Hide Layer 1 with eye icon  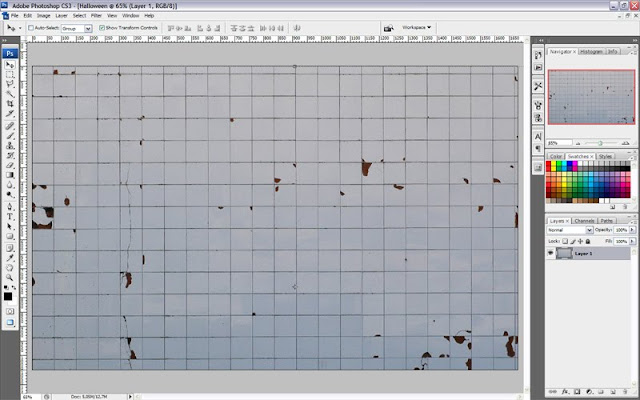551,253
